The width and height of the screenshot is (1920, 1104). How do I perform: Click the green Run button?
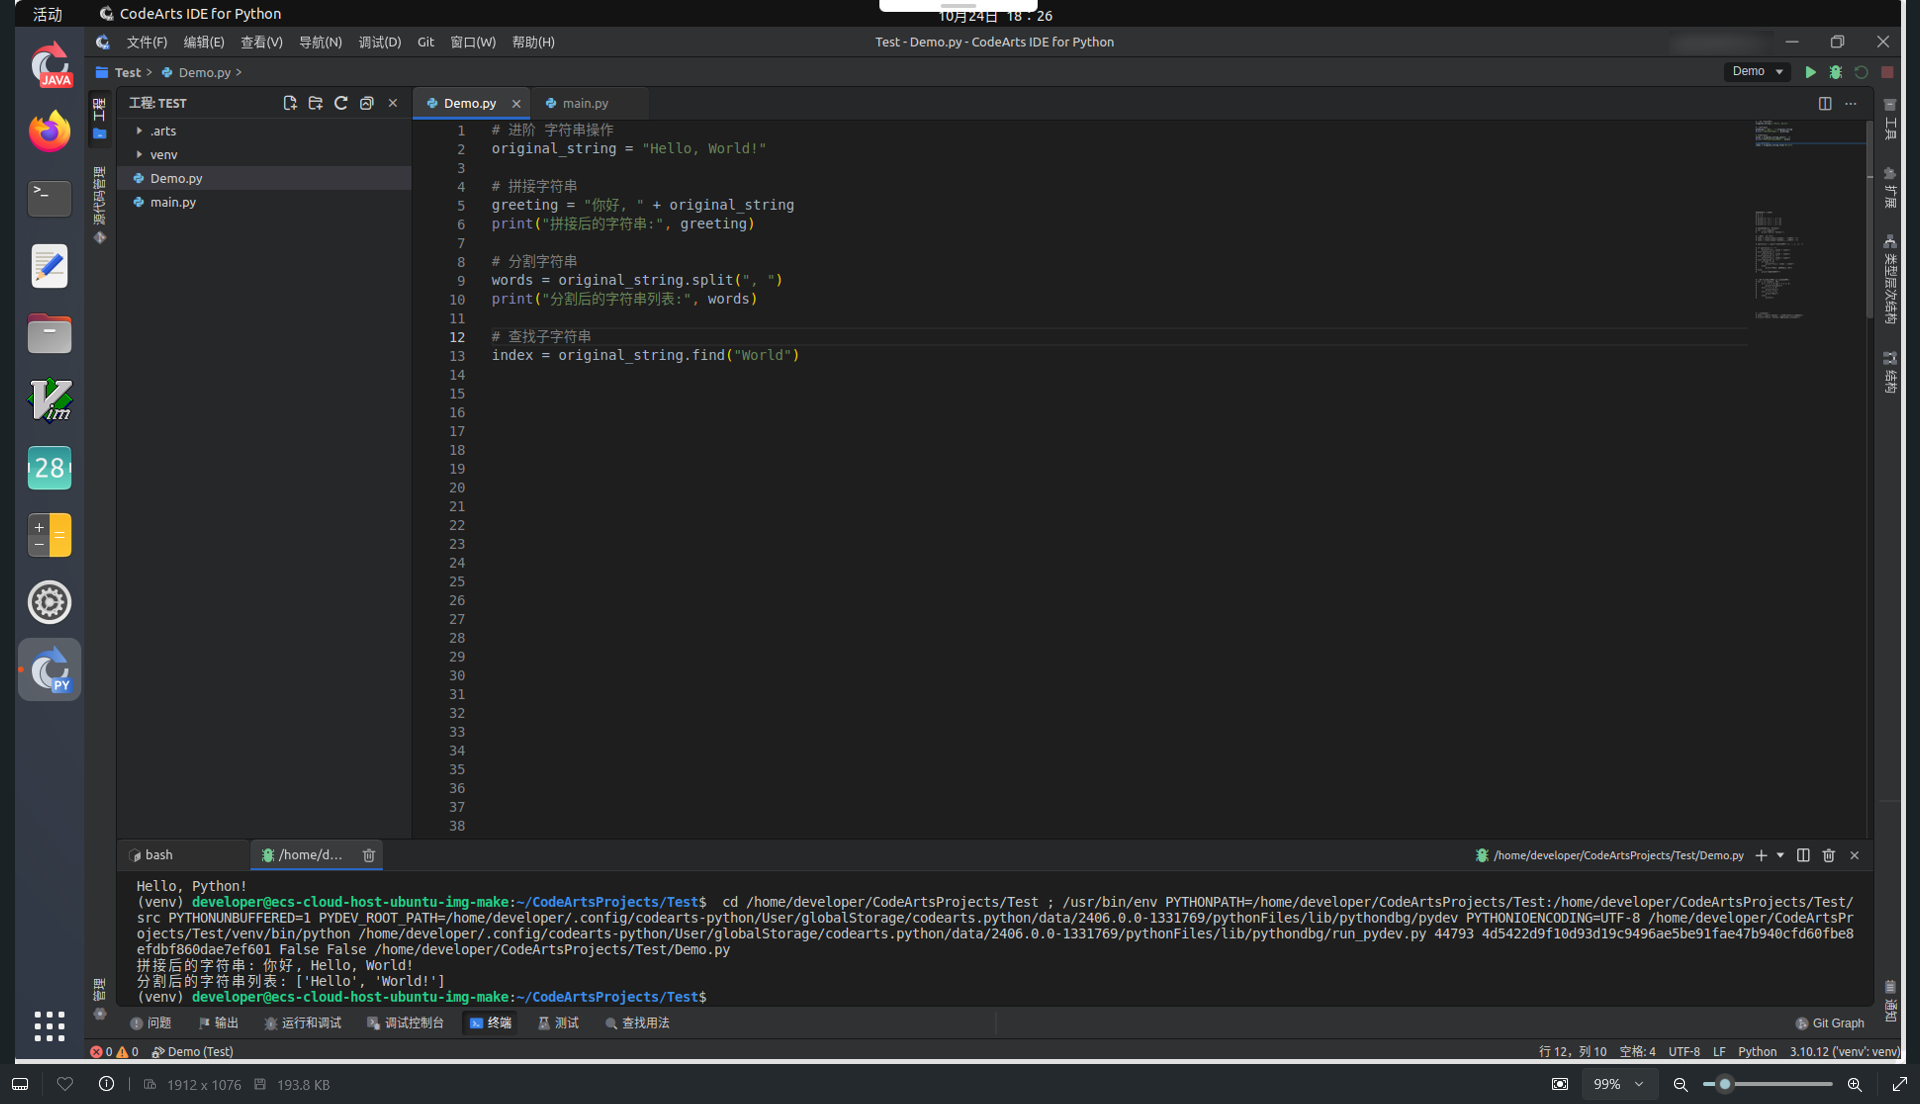coord(1810,72)
